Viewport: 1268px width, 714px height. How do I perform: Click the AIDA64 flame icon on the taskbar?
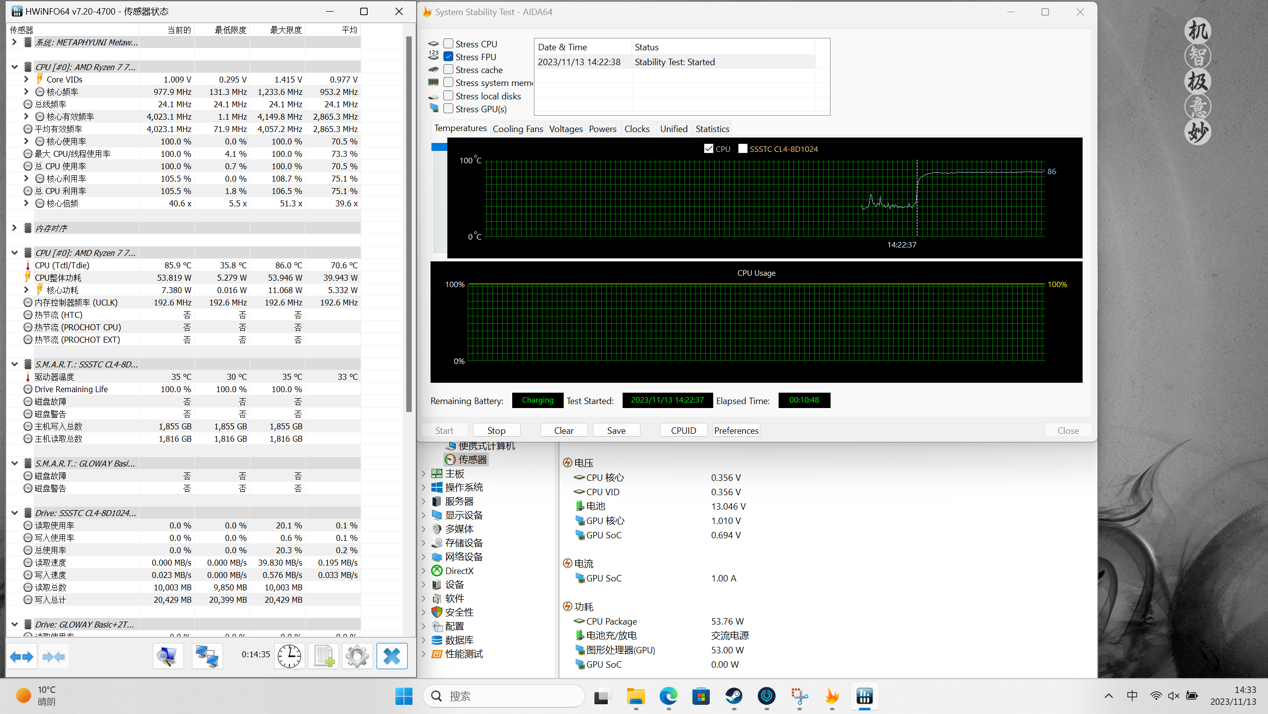[x=832, y=696]
